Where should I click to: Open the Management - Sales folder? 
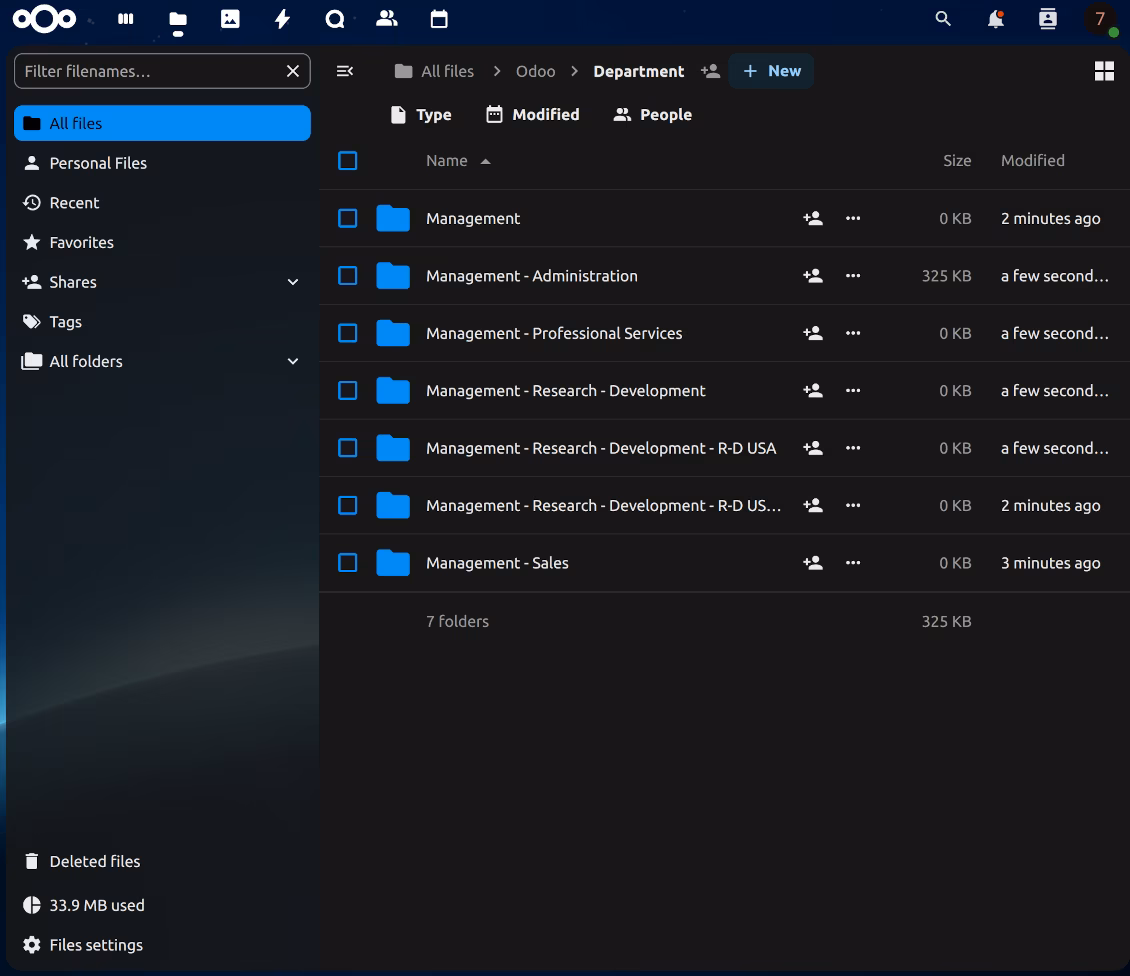(497, 563)
